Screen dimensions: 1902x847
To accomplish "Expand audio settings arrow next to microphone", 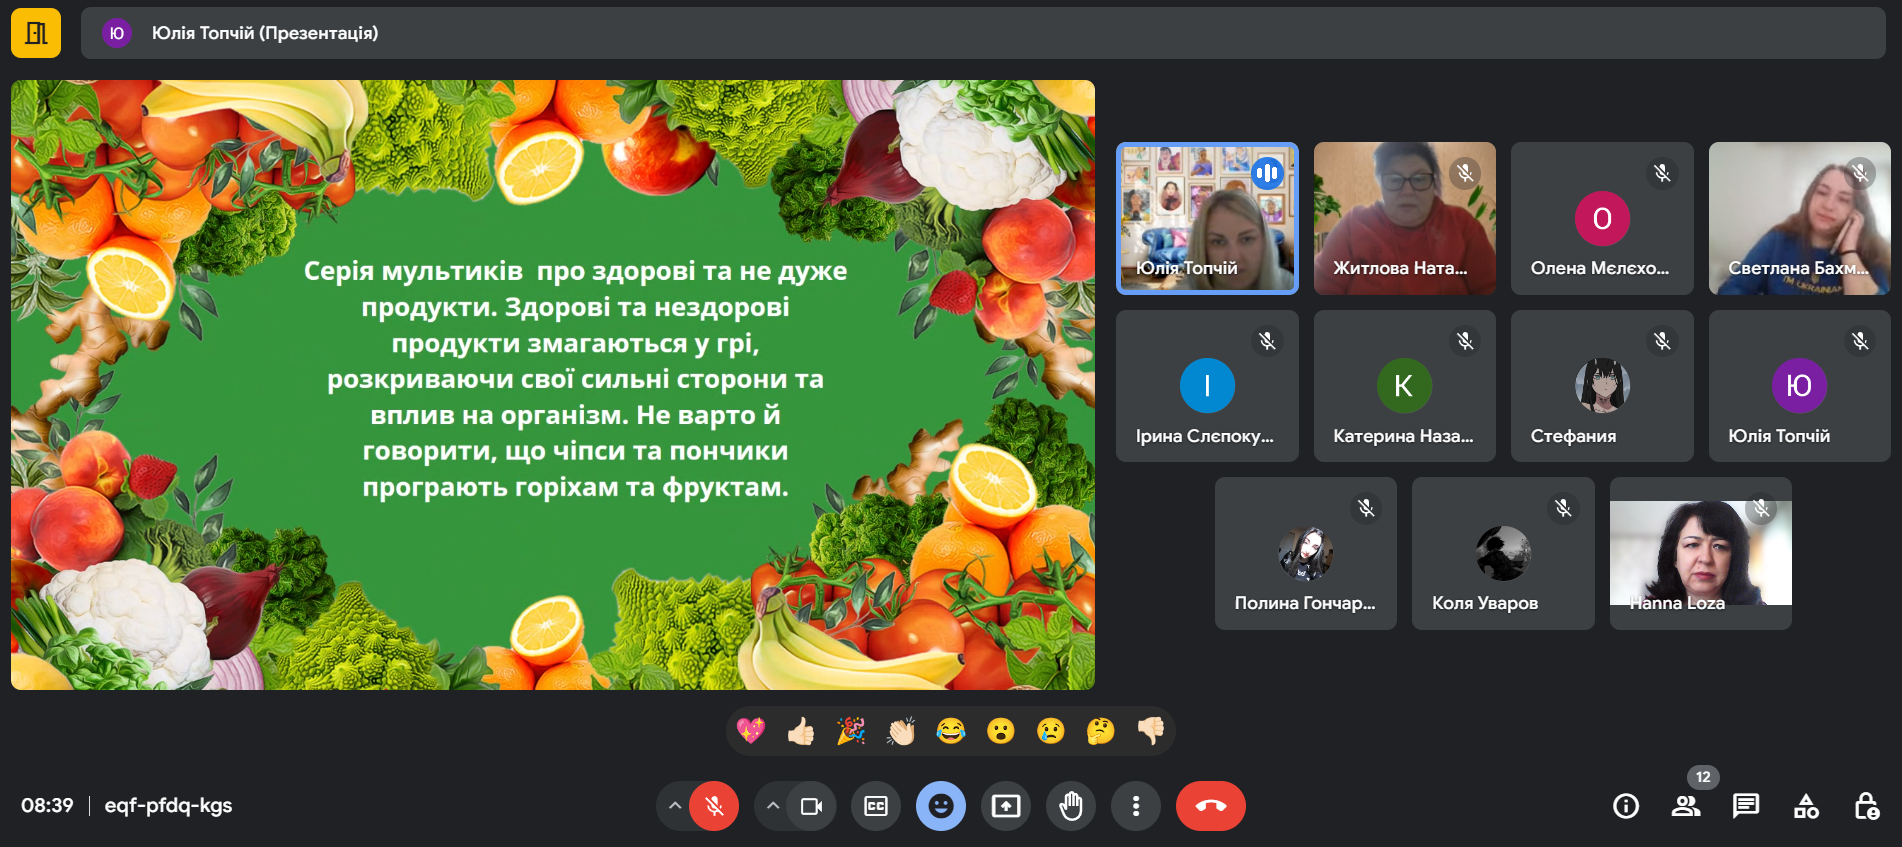I will click(x=675, y=806).
